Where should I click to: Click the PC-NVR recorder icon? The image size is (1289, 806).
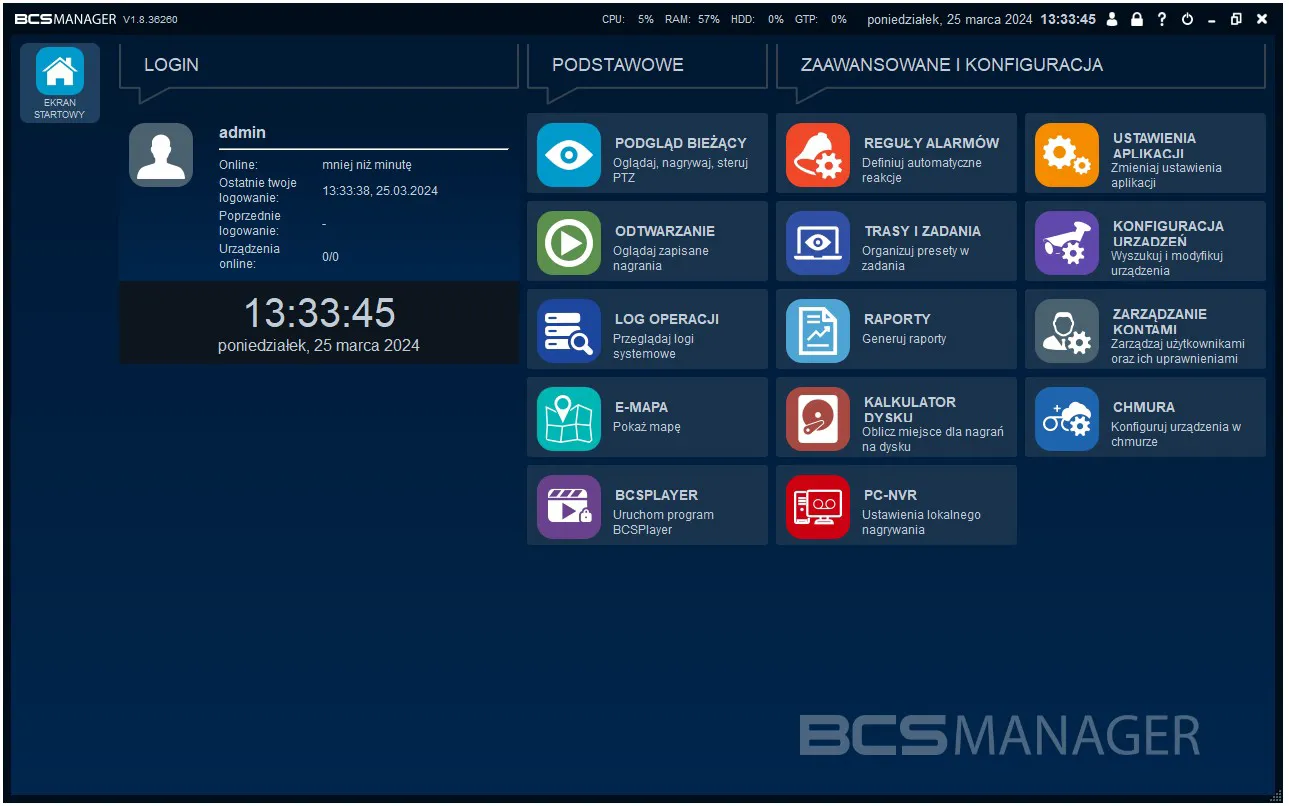(818, 507)
